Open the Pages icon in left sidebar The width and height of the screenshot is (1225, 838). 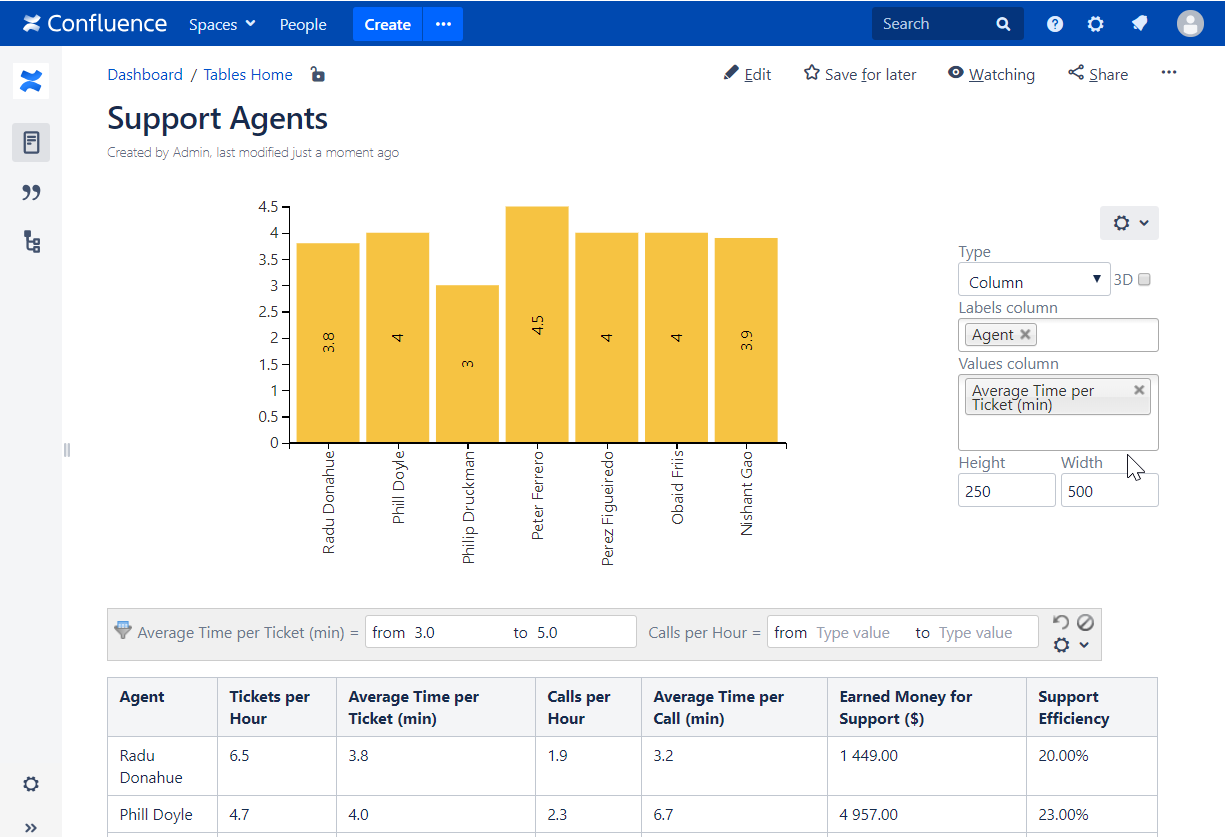pos(31,142)
